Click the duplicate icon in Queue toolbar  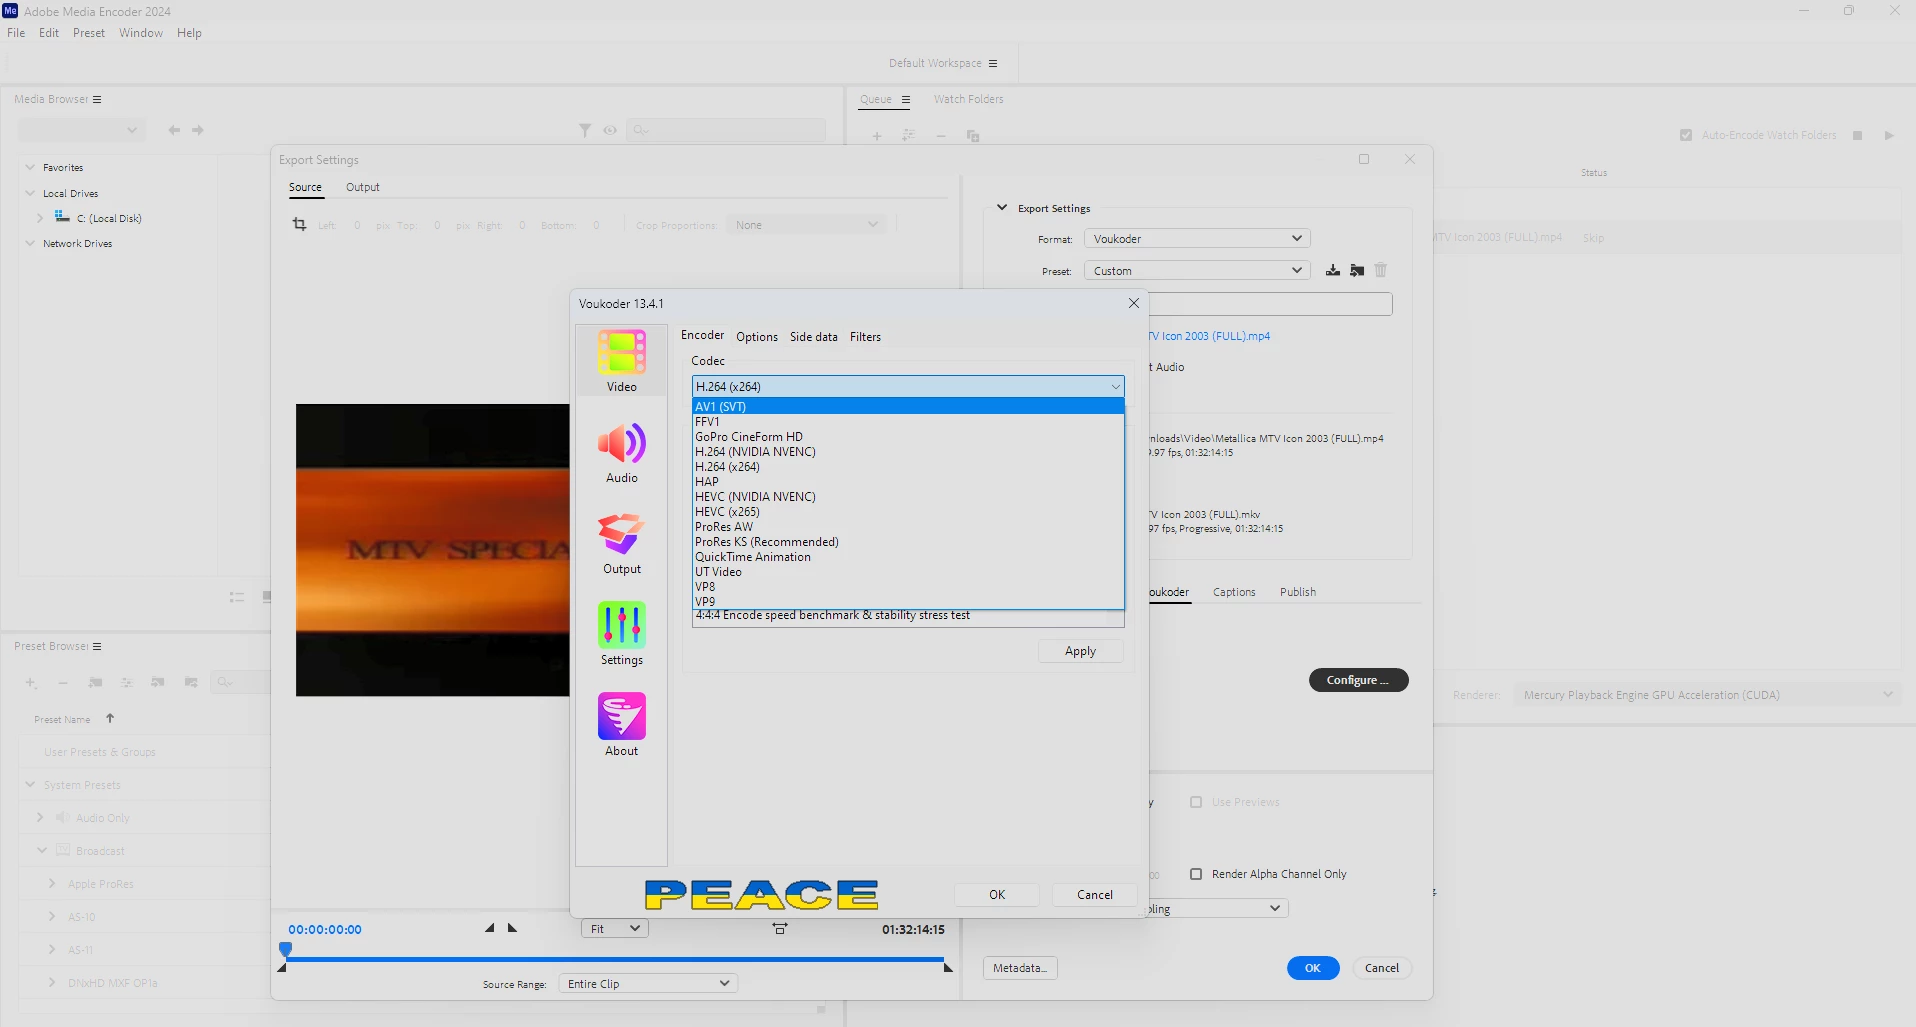coord(973,135)
